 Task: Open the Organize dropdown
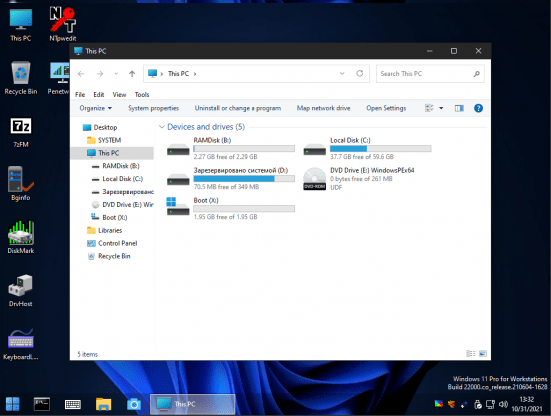(96, 108)
